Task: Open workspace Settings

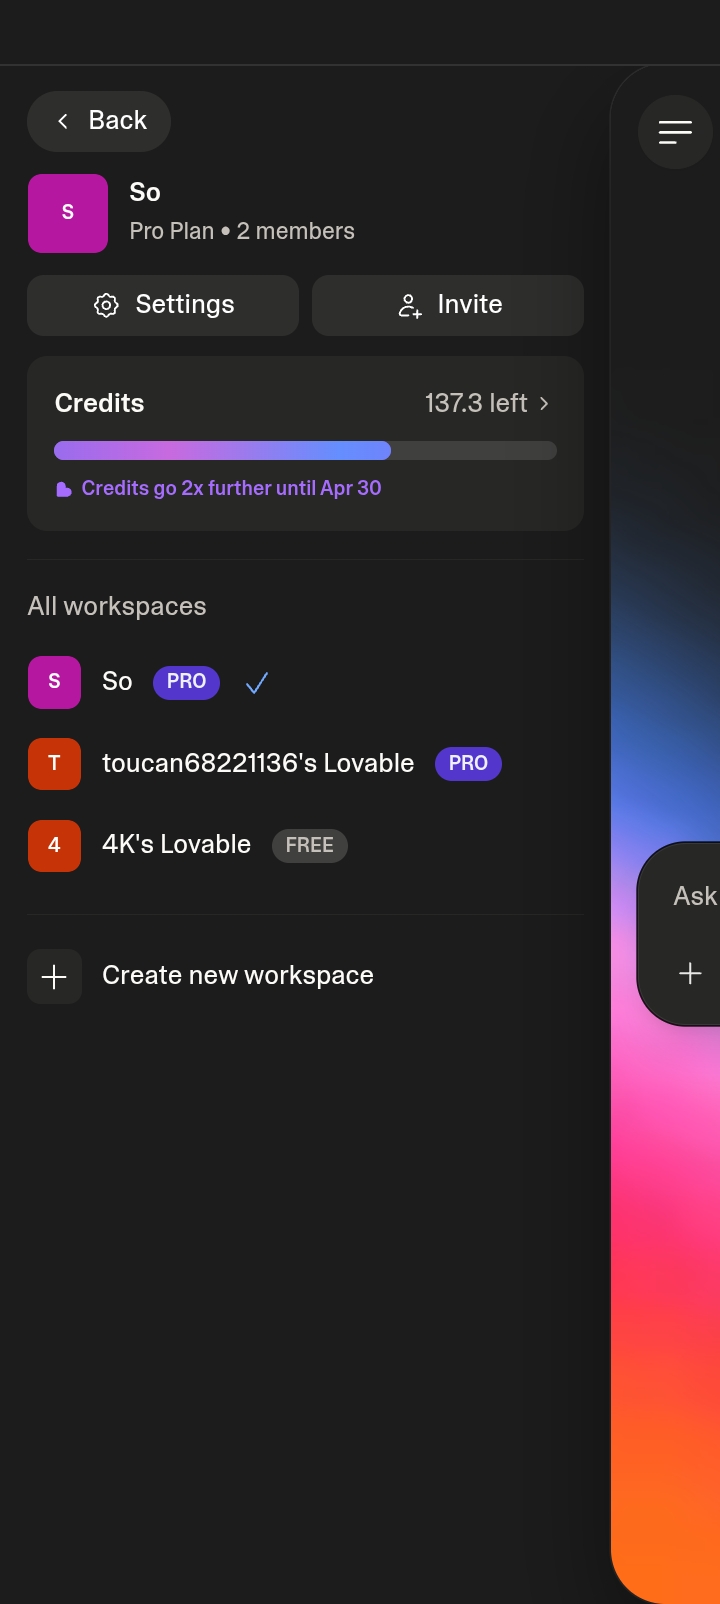Action: (x=163, y=305)
